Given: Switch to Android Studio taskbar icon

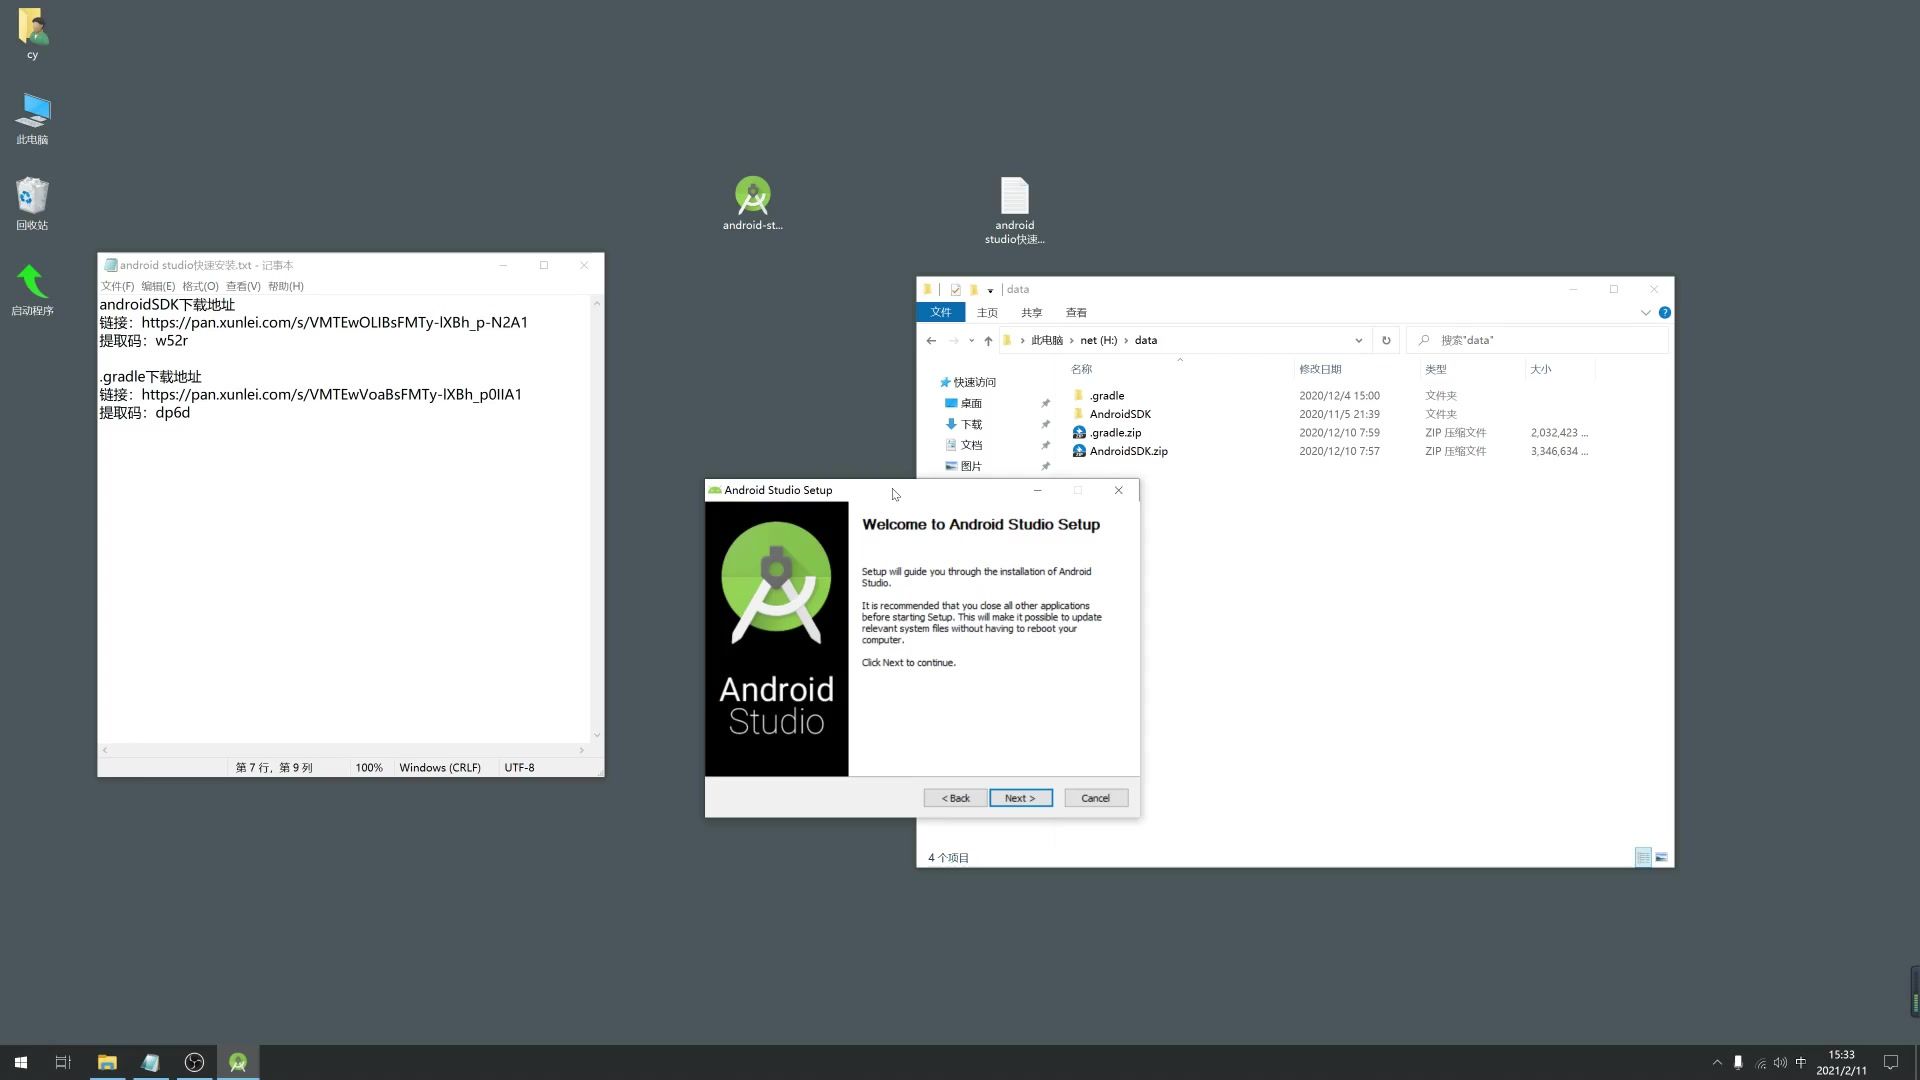Looking at the screenshot, I should [x=238, y=1062].
